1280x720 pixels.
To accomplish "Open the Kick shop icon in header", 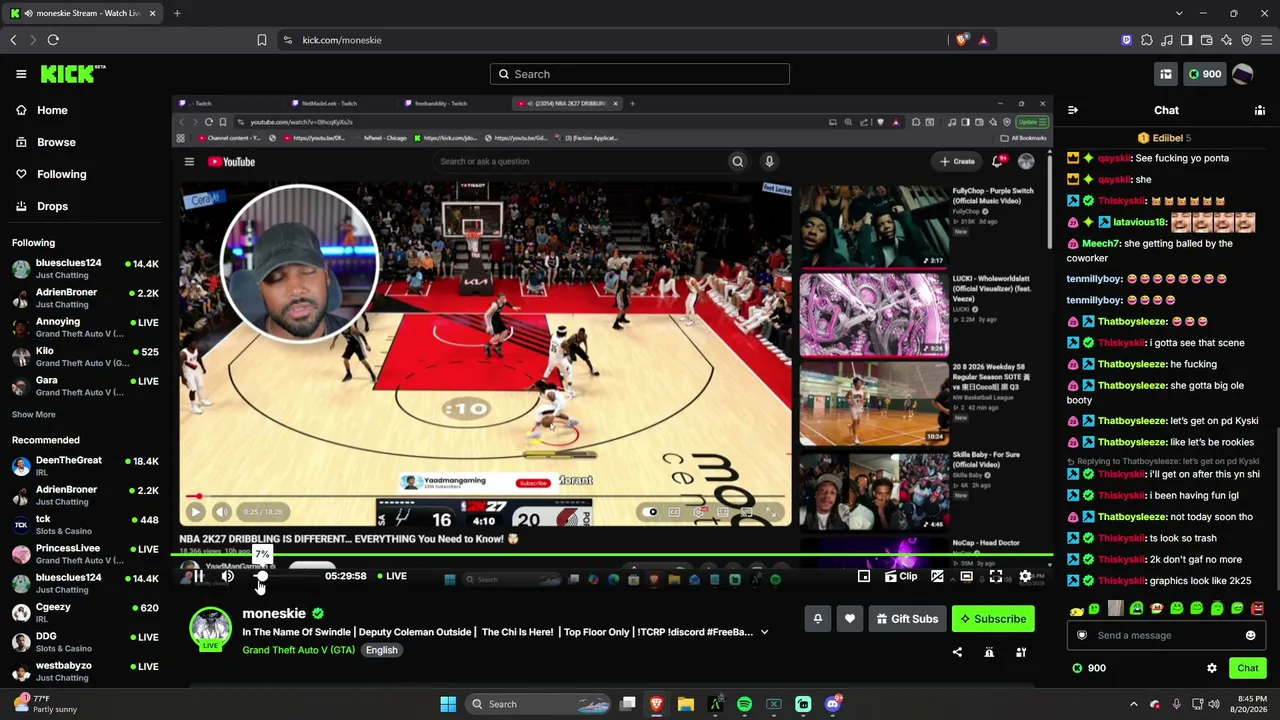I will coord(1166,74).
